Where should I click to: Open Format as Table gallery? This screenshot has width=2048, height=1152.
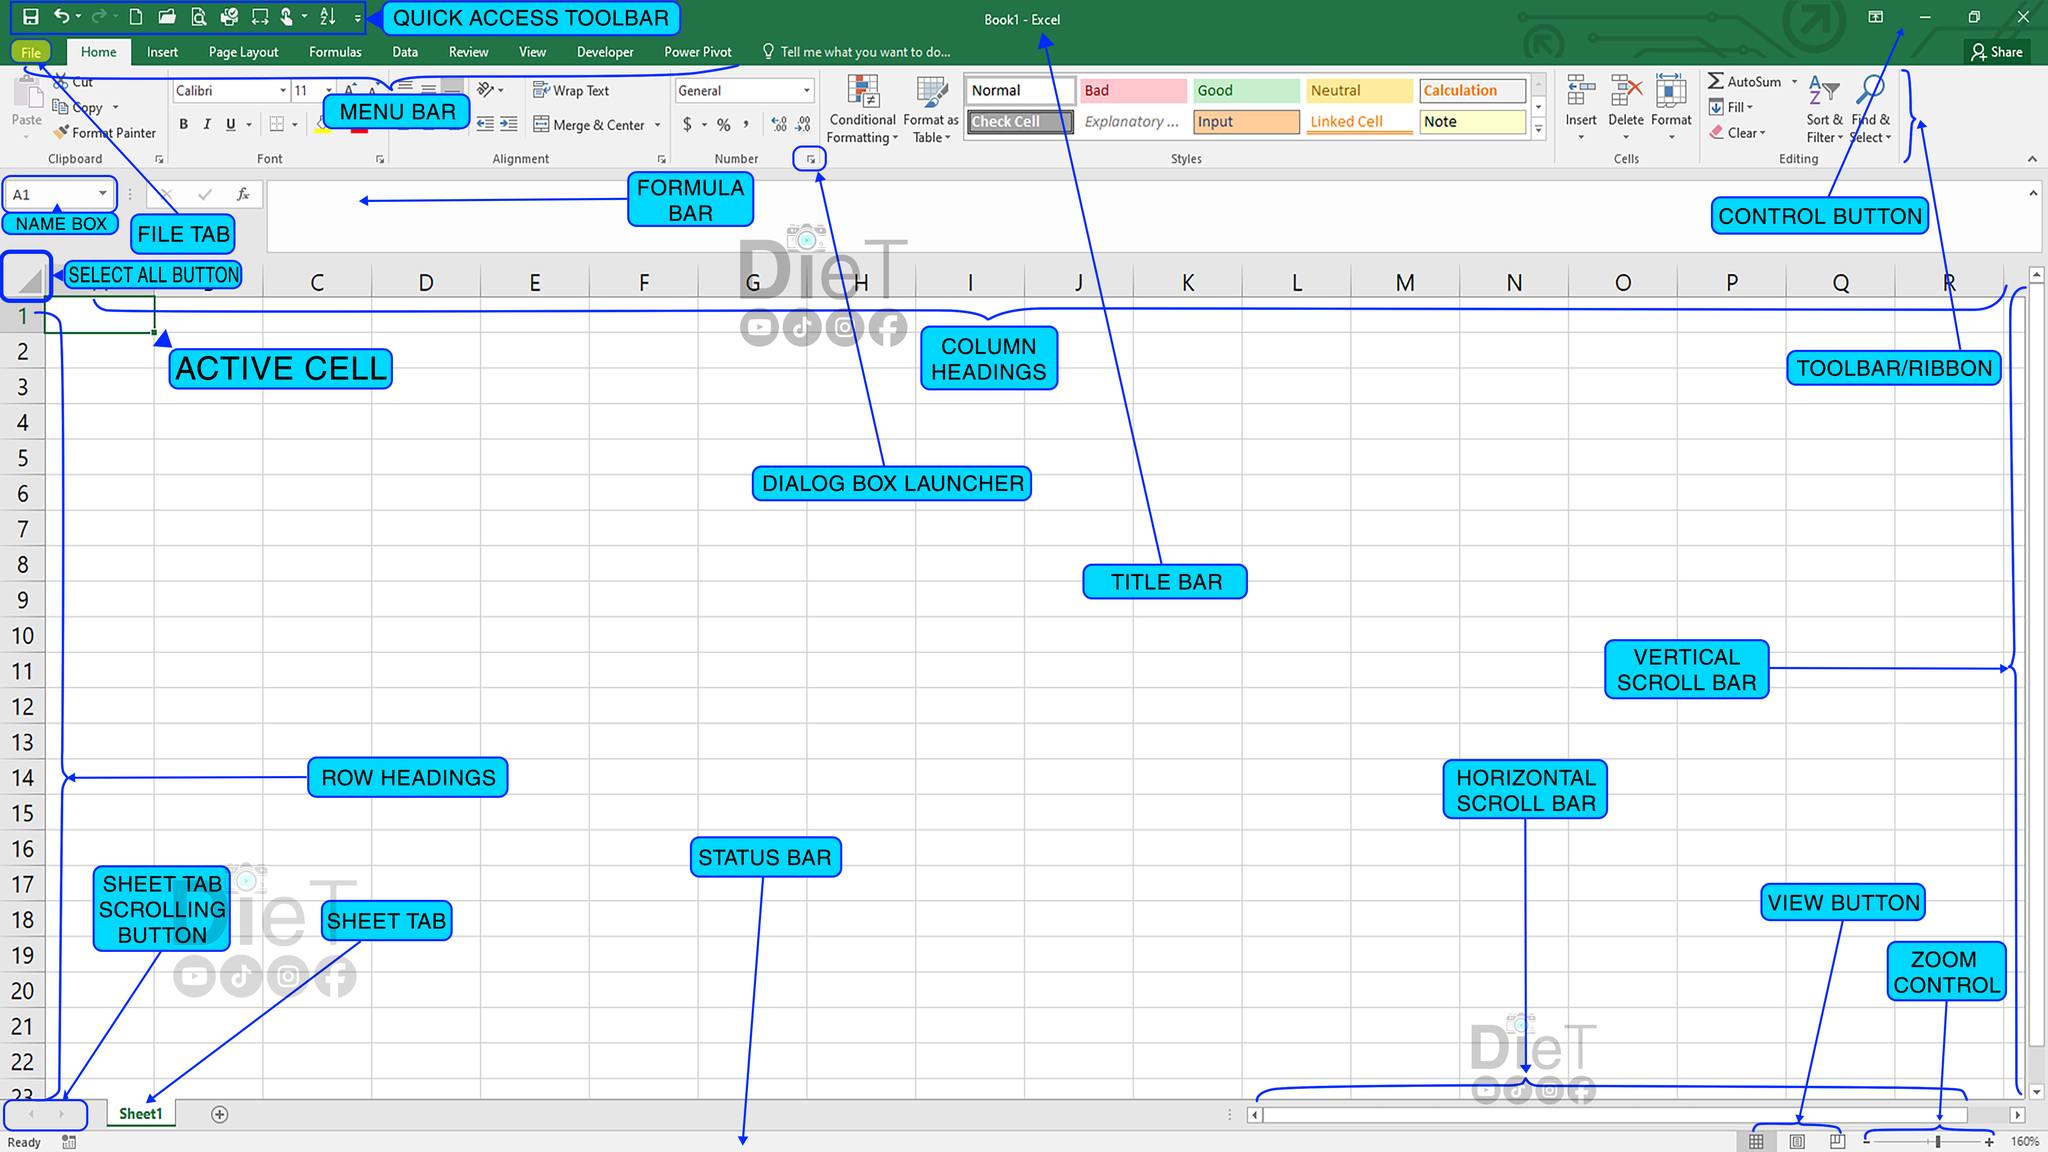pyautogui.click(x=931, y=110)
